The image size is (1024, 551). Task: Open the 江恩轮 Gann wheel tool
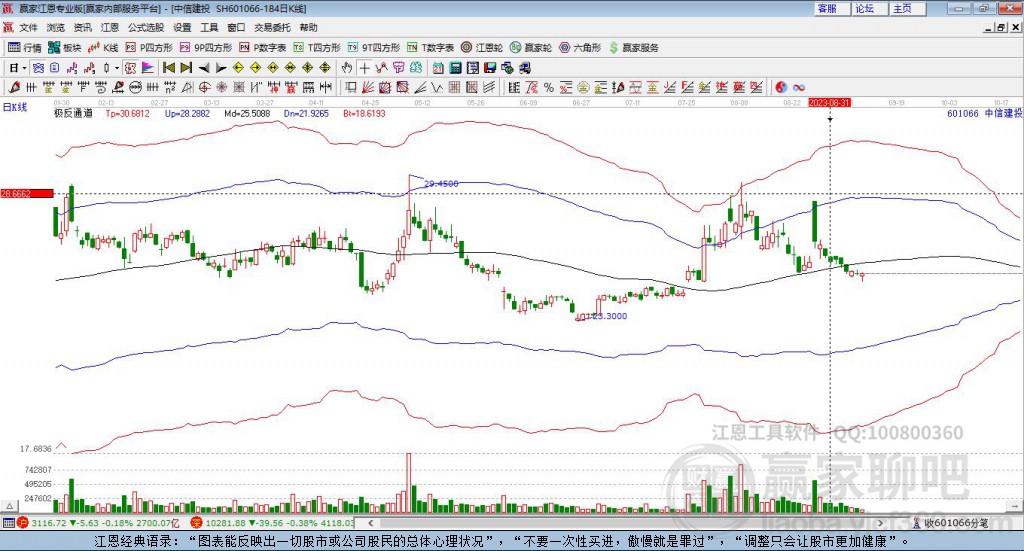[x=482, y=48]
